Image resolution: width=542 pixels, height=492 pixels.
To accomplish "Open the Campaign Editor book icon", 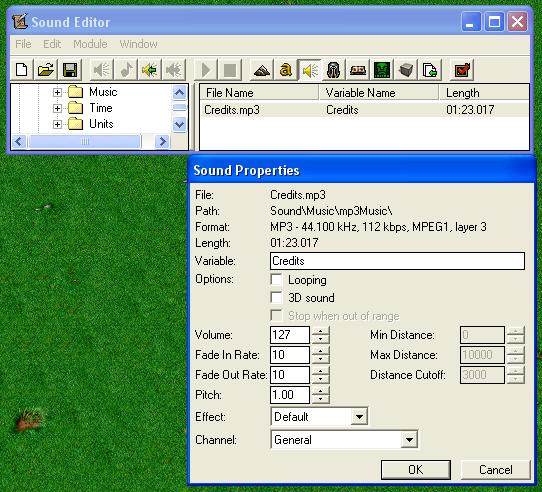I will [x=358, y=70].
